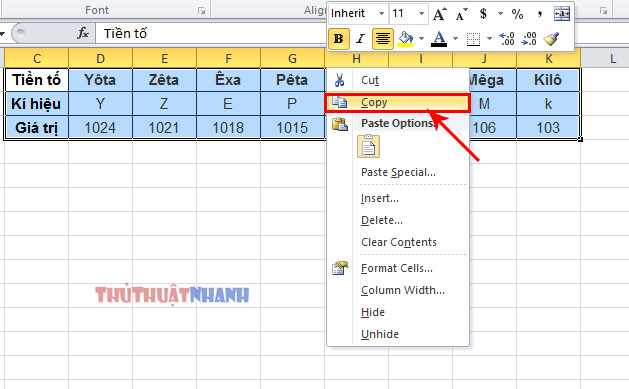Choose Hide from context menu
The width and height of the screenshot is (629, 389).
[x=398, y=312]
